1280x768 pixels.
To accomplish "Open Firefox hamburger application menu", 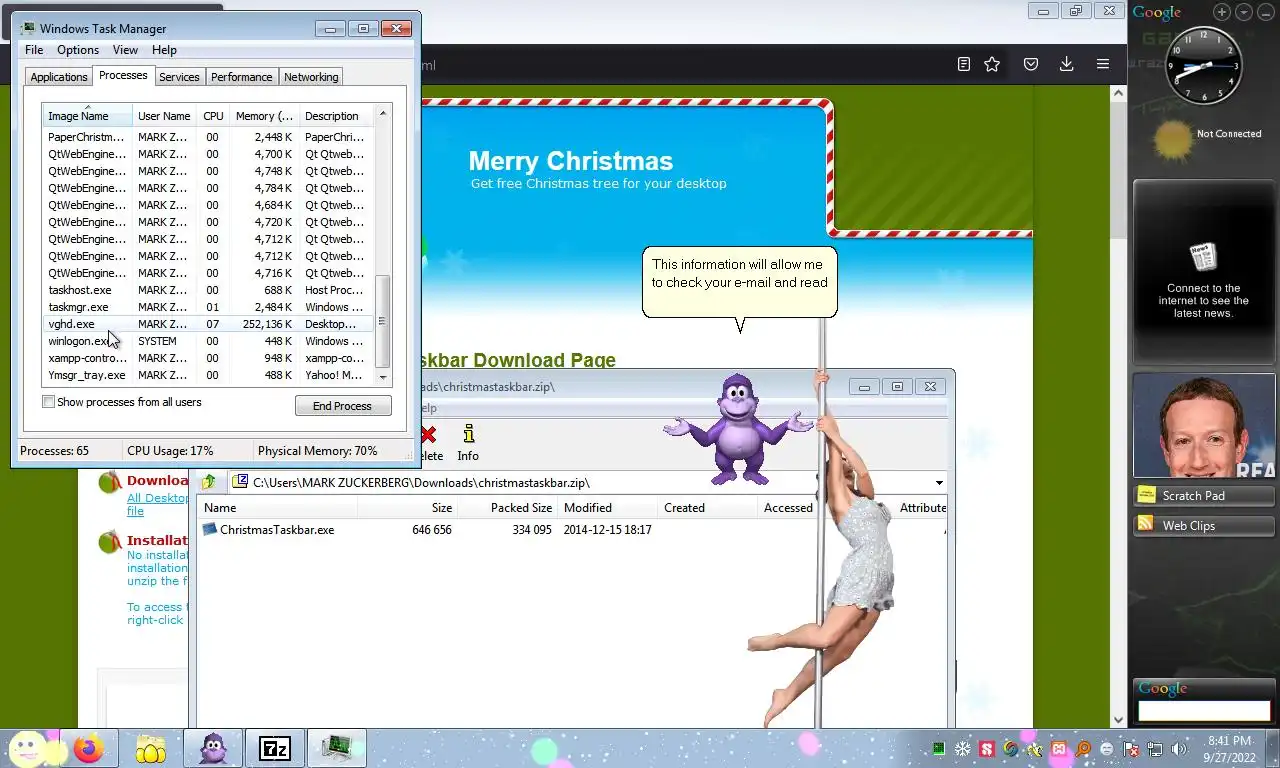I will coord(1103,64).
